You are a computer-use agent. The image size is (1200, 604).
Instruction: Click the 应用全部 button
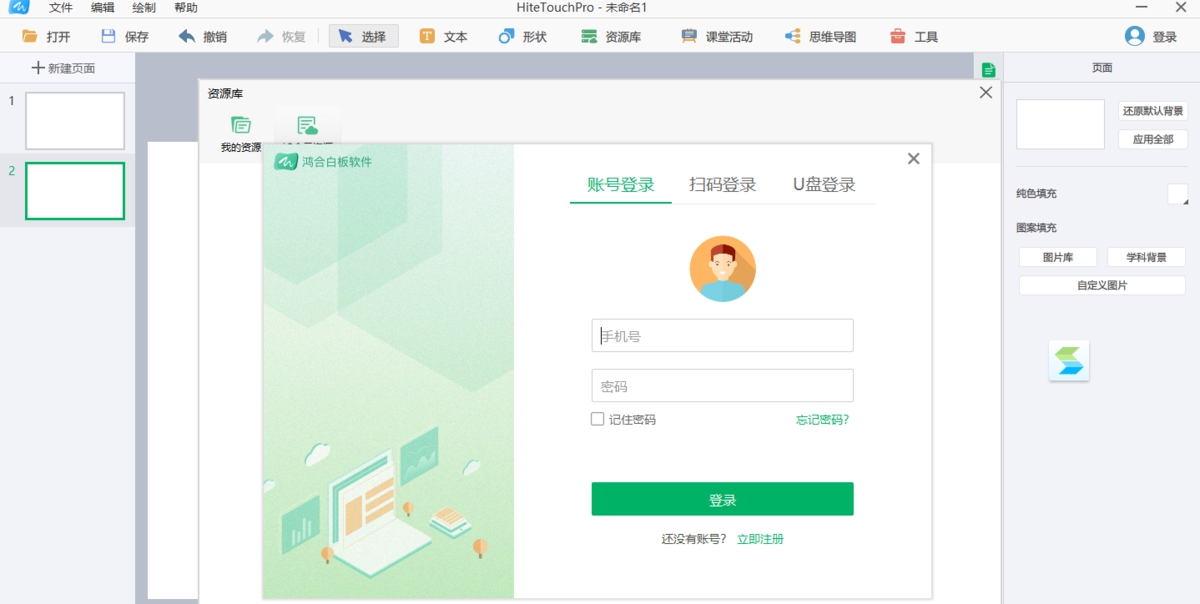[1153, 140]
